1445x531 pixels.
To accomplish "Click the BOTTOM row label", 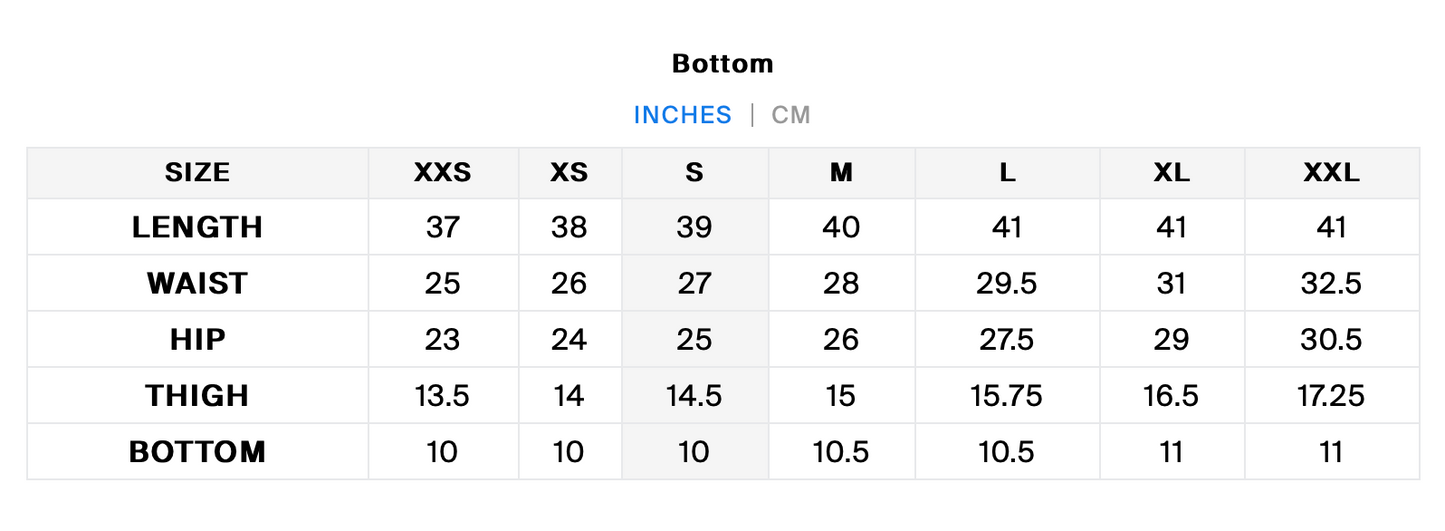I will click(198, 452).
